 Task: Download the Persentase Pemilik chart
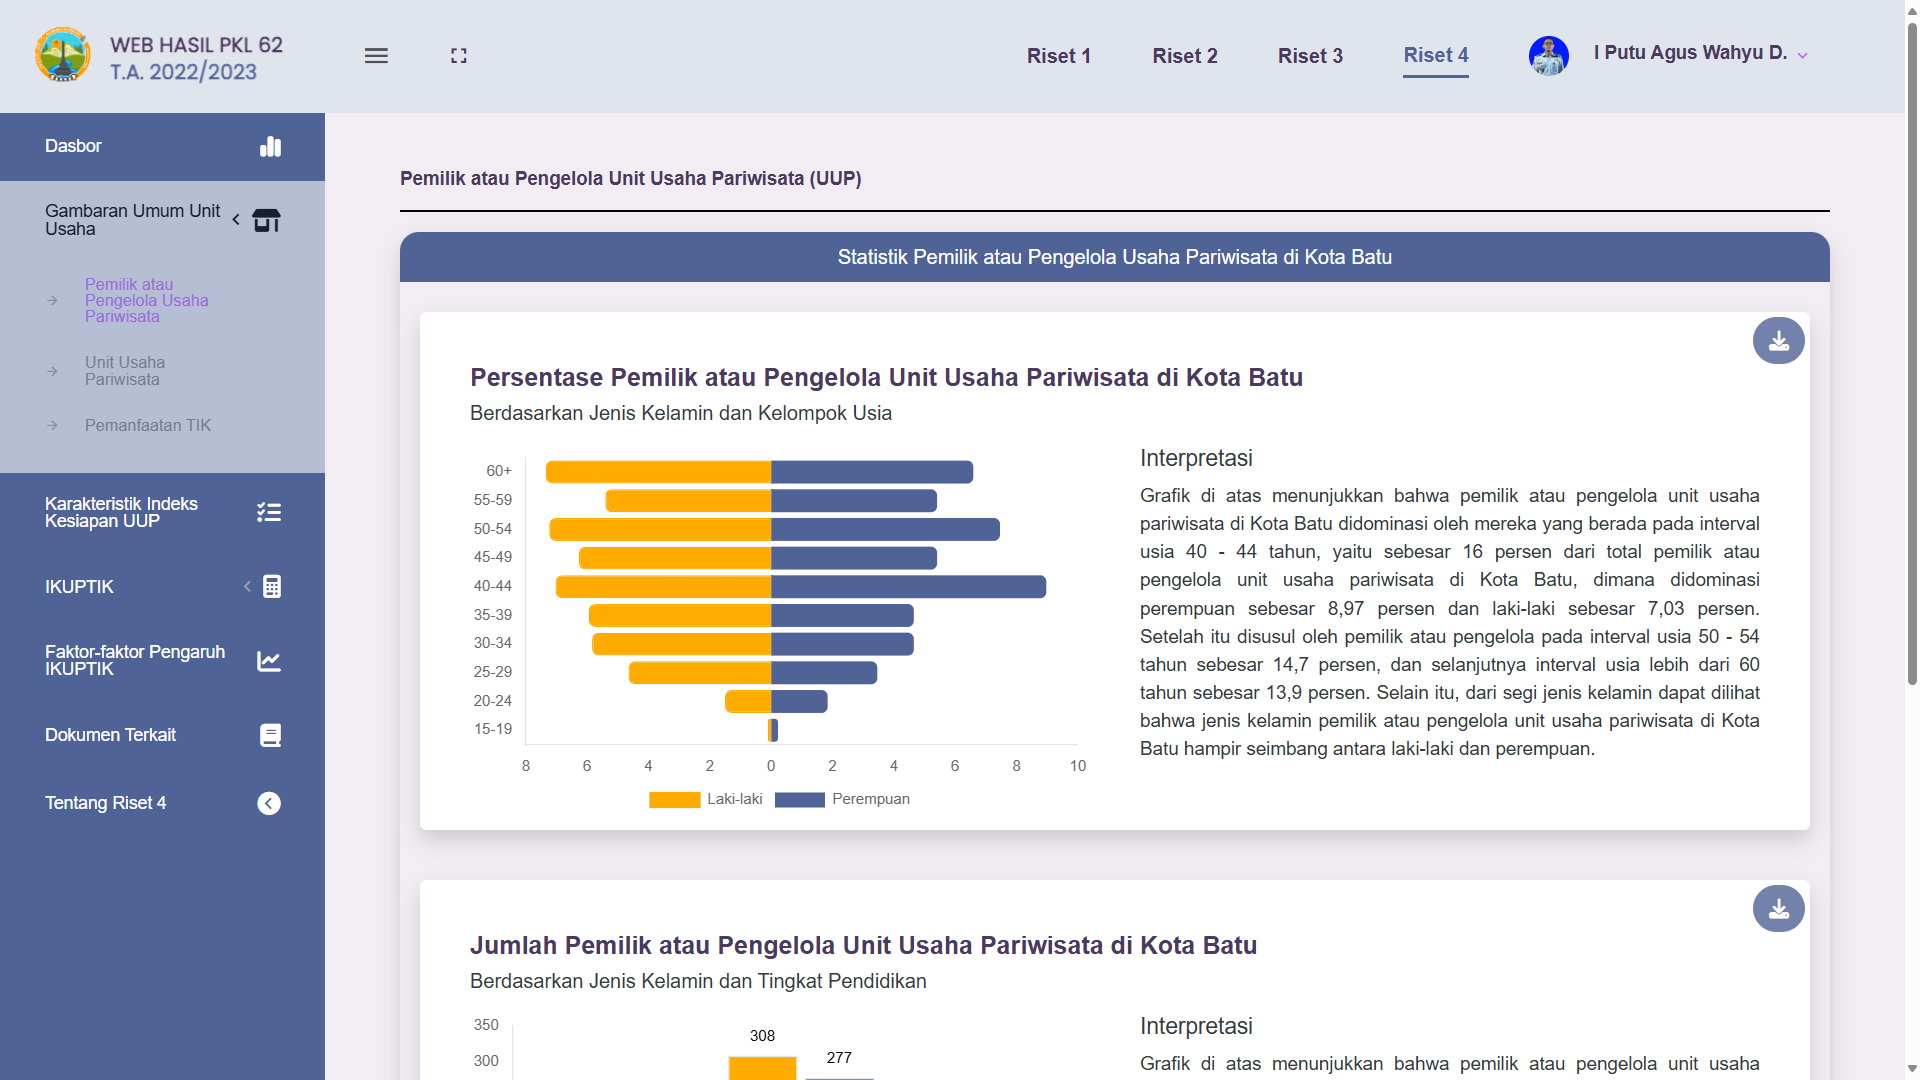(1778, 341)
